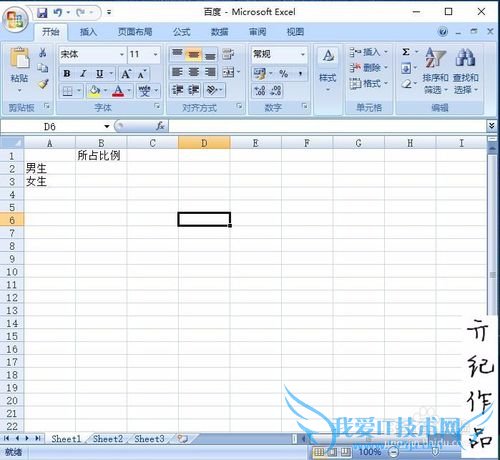Apply the yellow fill color

95,91
